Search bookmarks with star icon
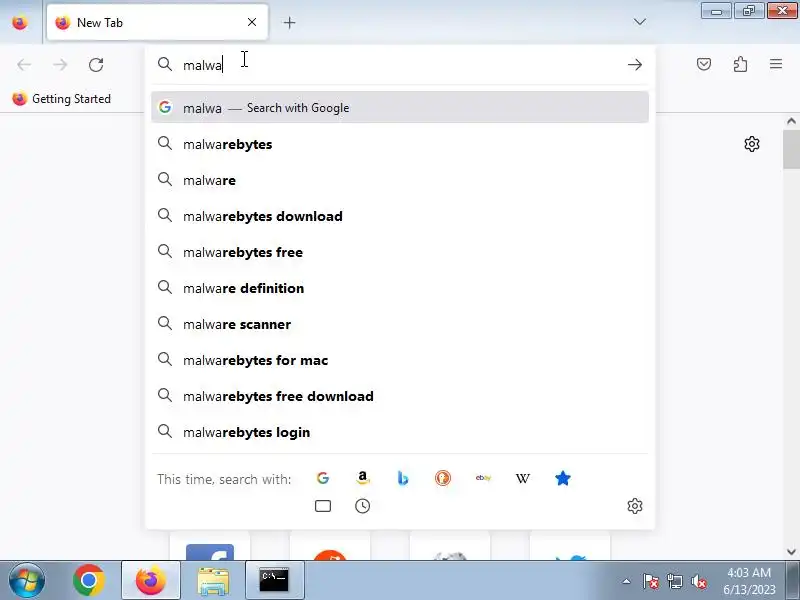The width and height of the screenshot is (800, 600). pyautogui.click(x=563, y=478)
